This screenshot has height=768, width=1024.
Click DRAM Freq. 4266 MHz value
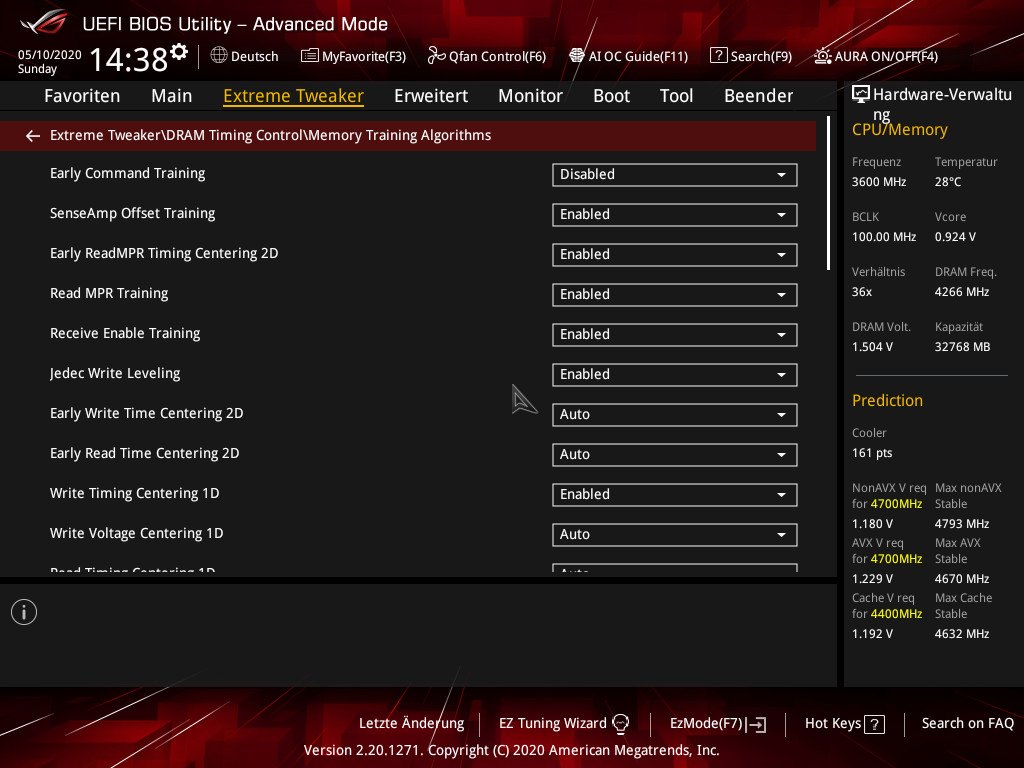click(x=961, y=292)
